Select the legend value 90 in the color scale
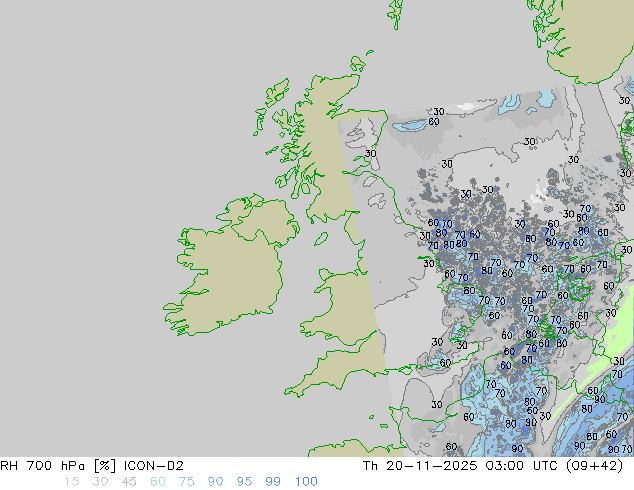 [x=215, y=482]
